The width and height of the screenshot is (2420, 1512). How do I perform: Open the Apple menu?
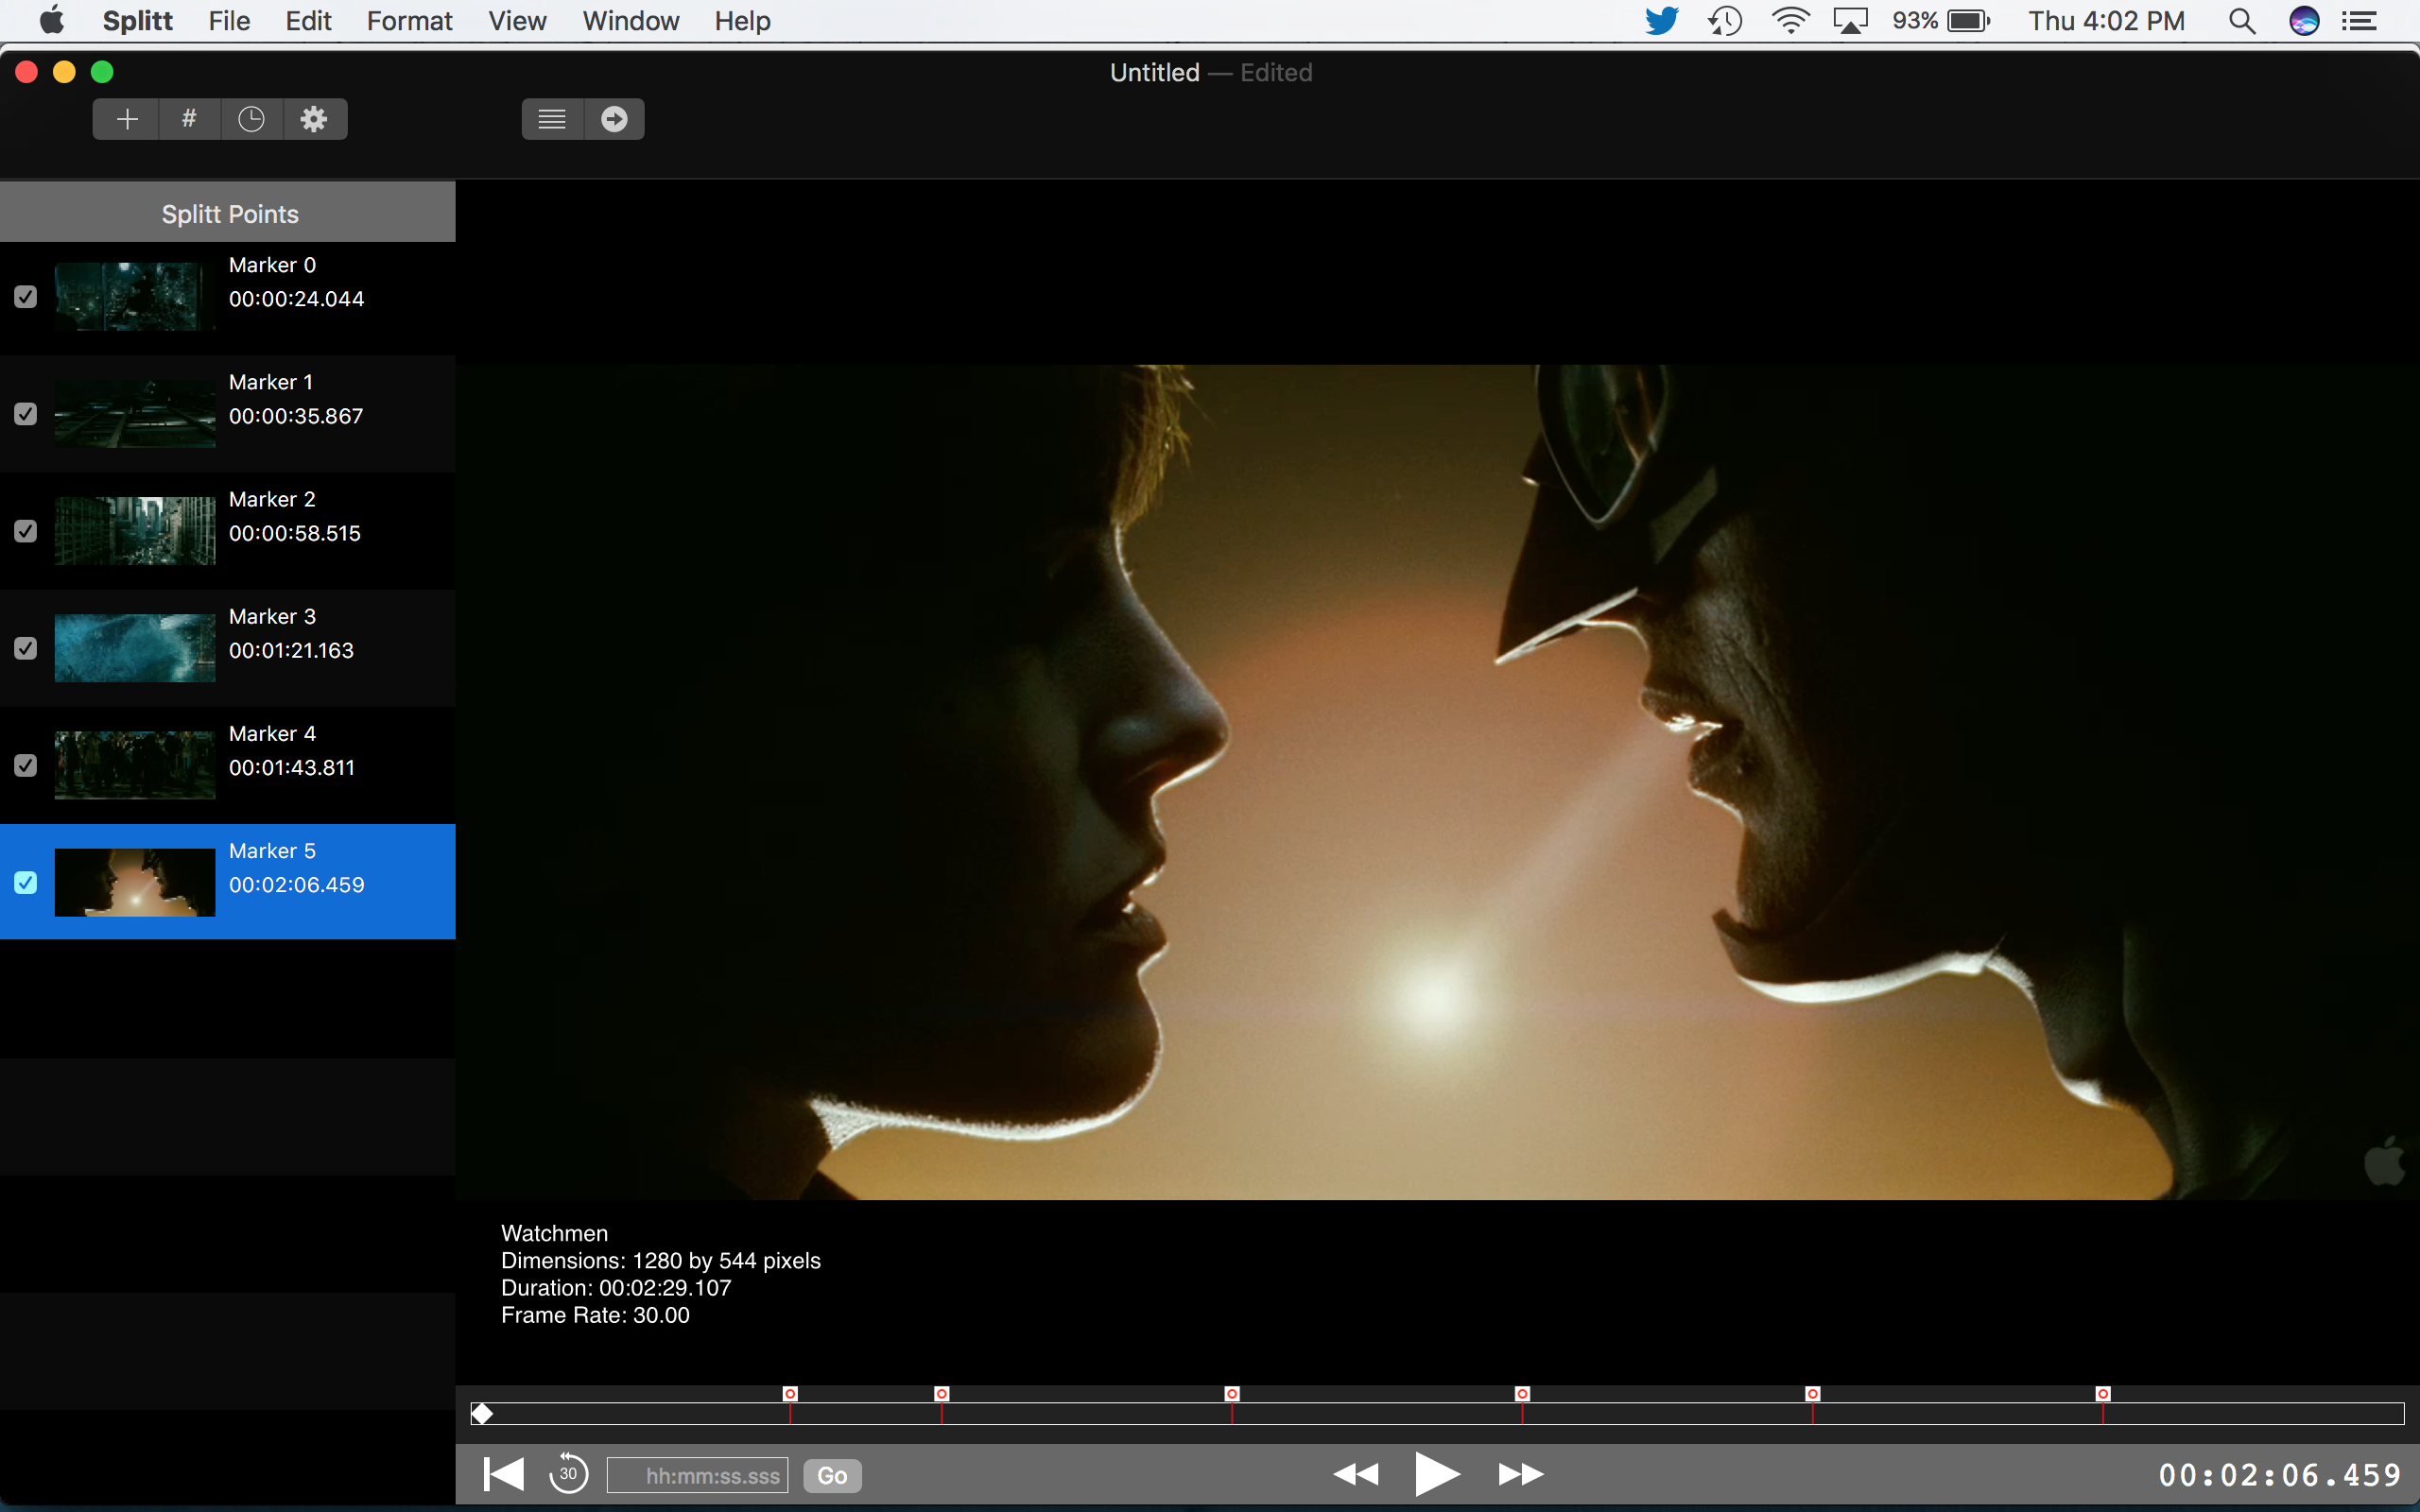pyautogui.click(x=51, y=20)
